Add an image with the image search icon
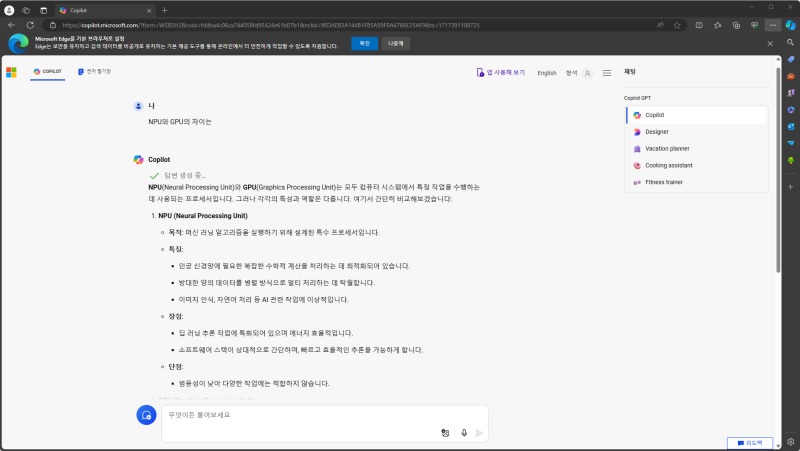Image resolution: width=800 pixels, height=451 pixels. (445, 433)
